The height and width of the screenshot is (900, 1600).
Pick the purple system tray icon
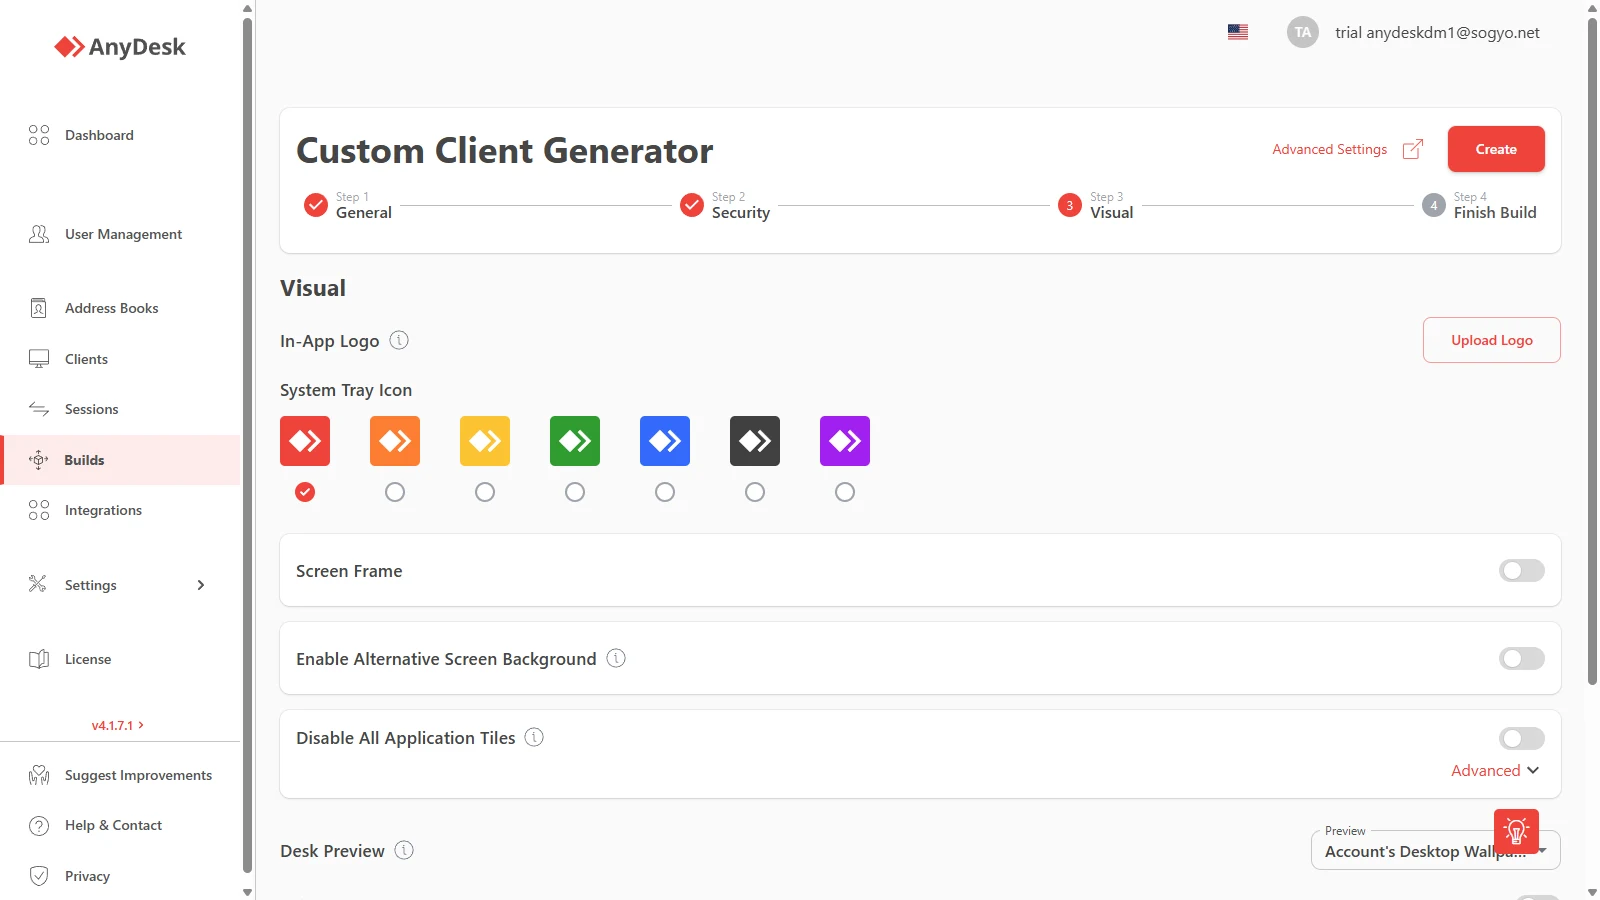845,441
